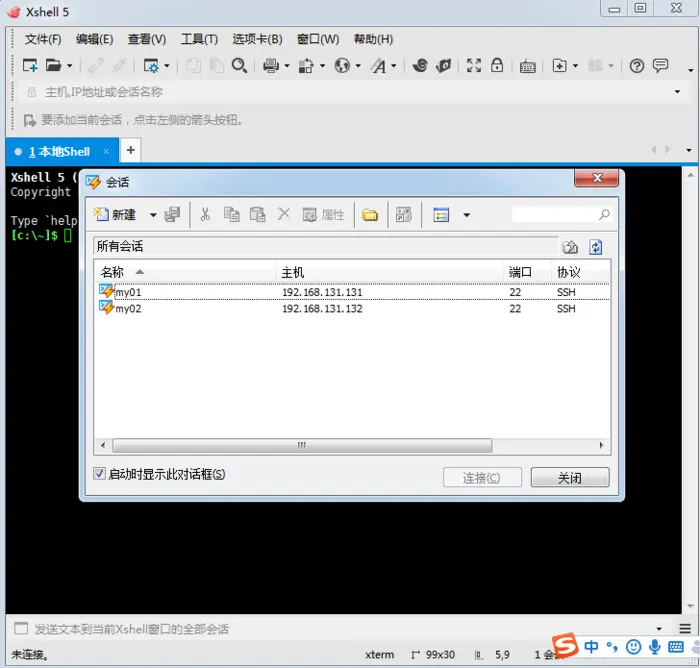Click the add-session arrow icon in quick bar

tap(29, 120)
